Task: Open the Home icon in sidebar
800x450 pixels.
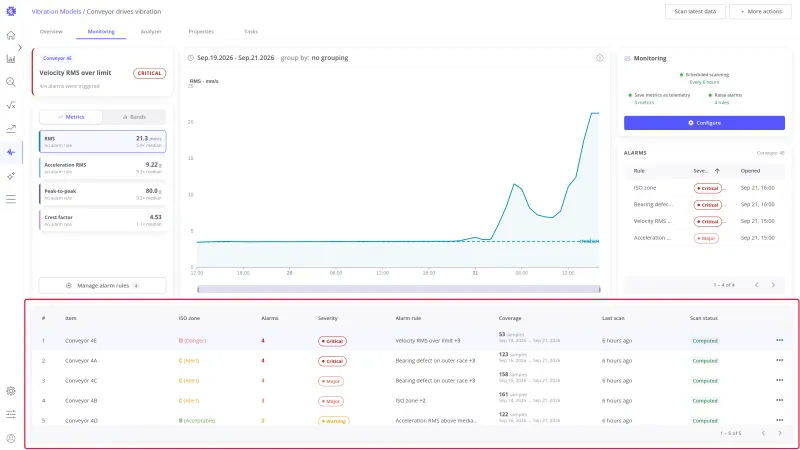Action: [x=11, y=35]
